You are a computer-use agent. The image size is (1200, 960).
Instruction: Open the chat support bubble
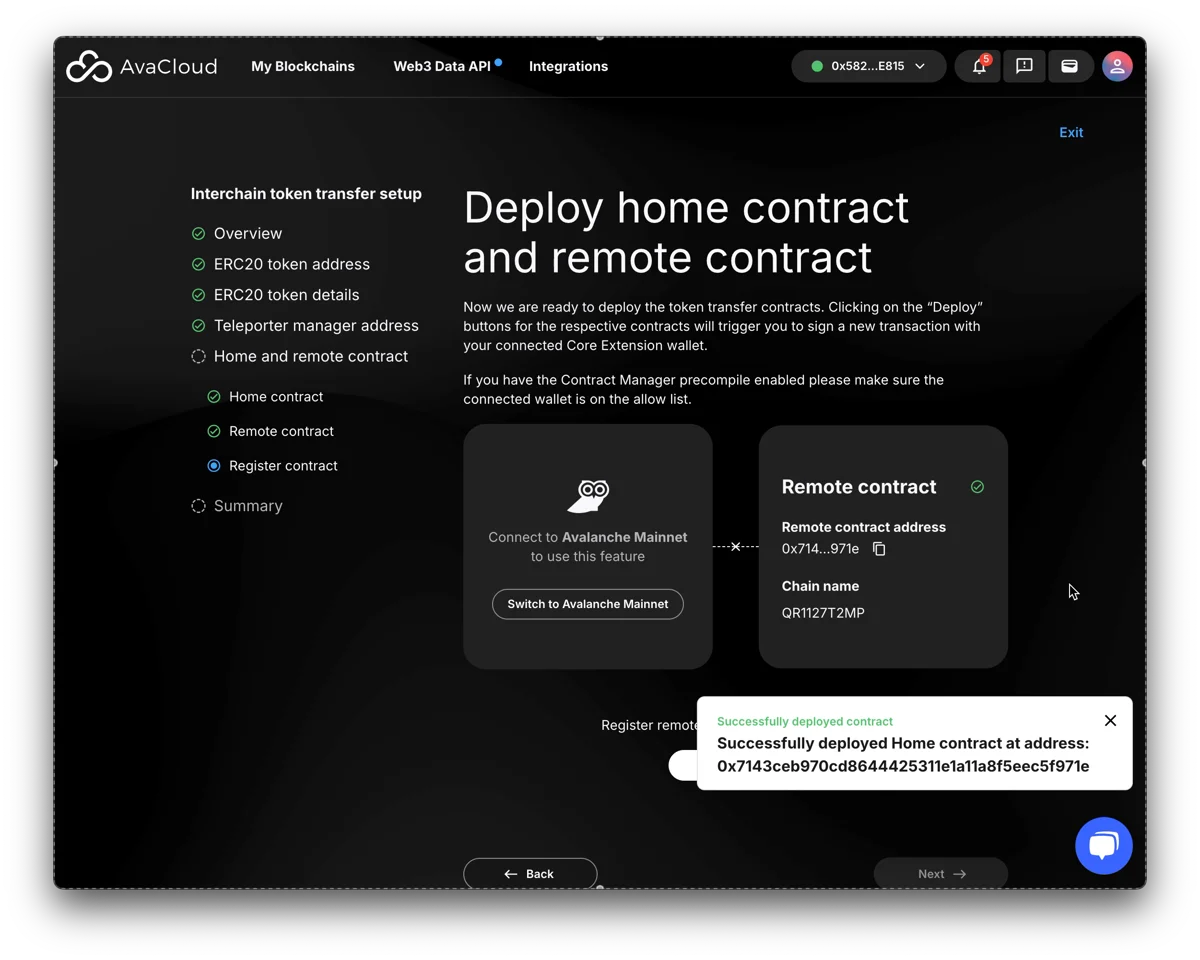[x=1103, y=845]
